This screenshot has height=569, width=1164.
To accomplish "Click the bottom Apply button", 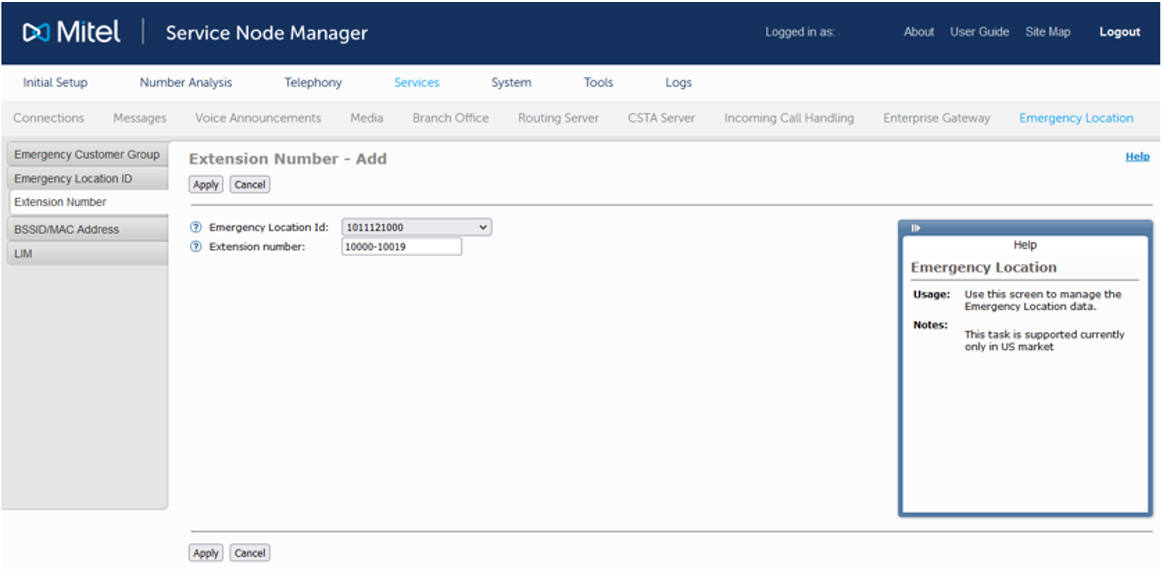I will click(x=206, y=553).
